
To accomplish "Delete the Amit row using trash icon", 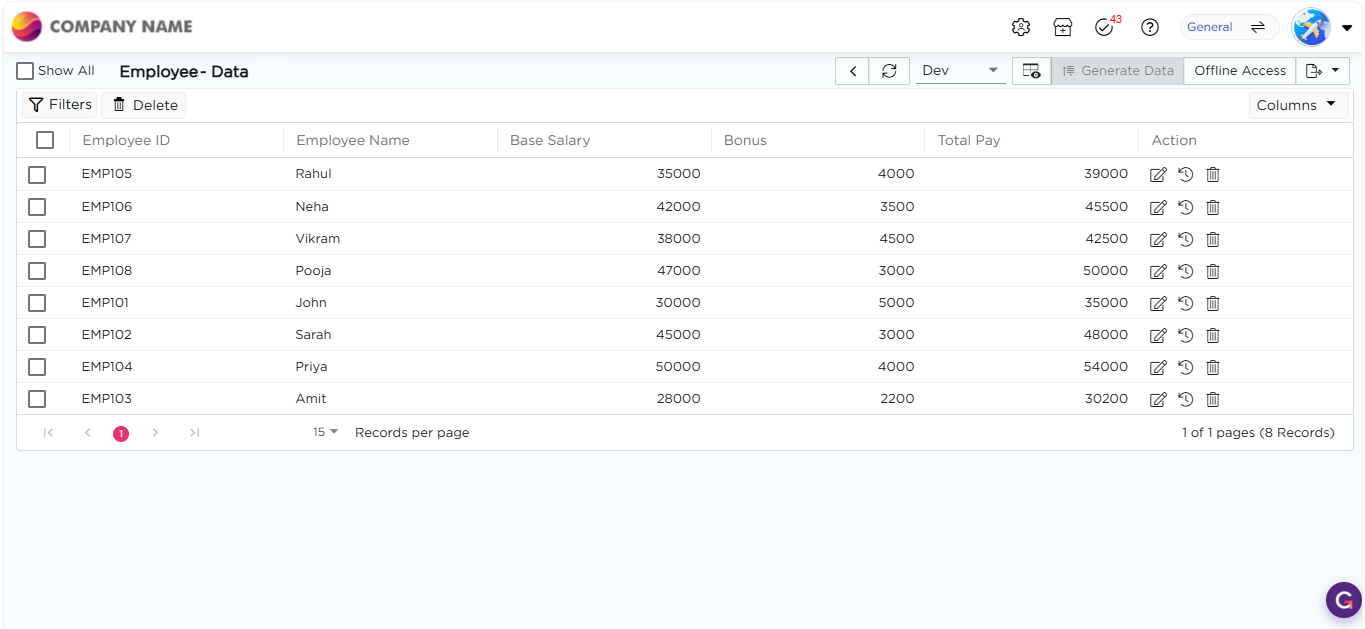I will 1212,399.
